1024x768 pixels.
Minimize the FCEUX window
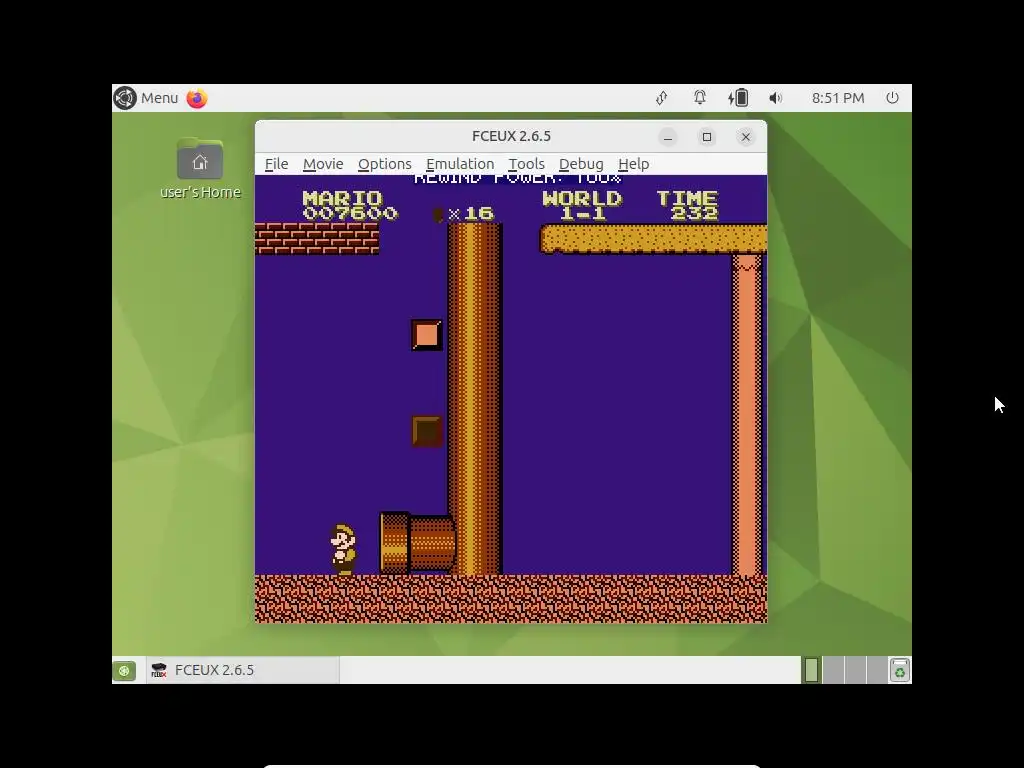click(667, 136)
